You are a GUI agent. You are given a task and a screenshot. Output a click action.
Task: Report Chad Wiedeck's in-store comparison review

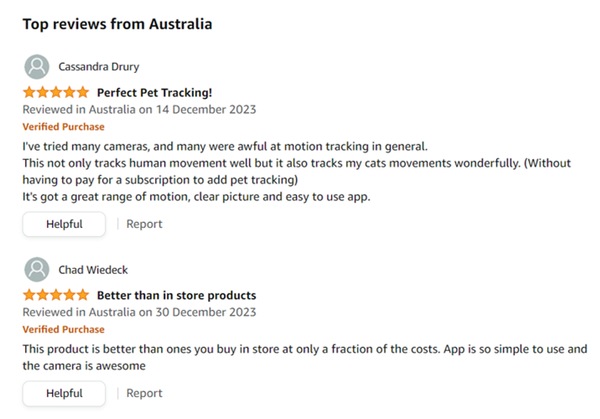tap(144, 393)
